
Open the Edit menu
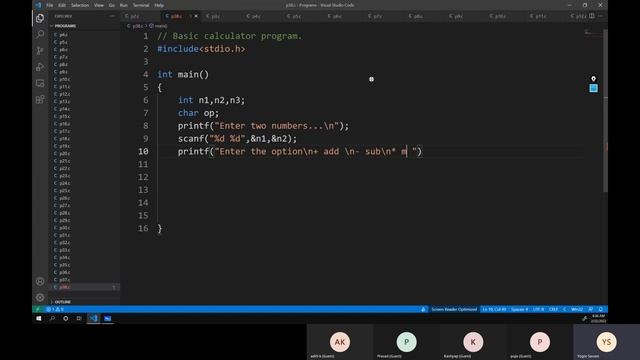[x=62, y=5]
